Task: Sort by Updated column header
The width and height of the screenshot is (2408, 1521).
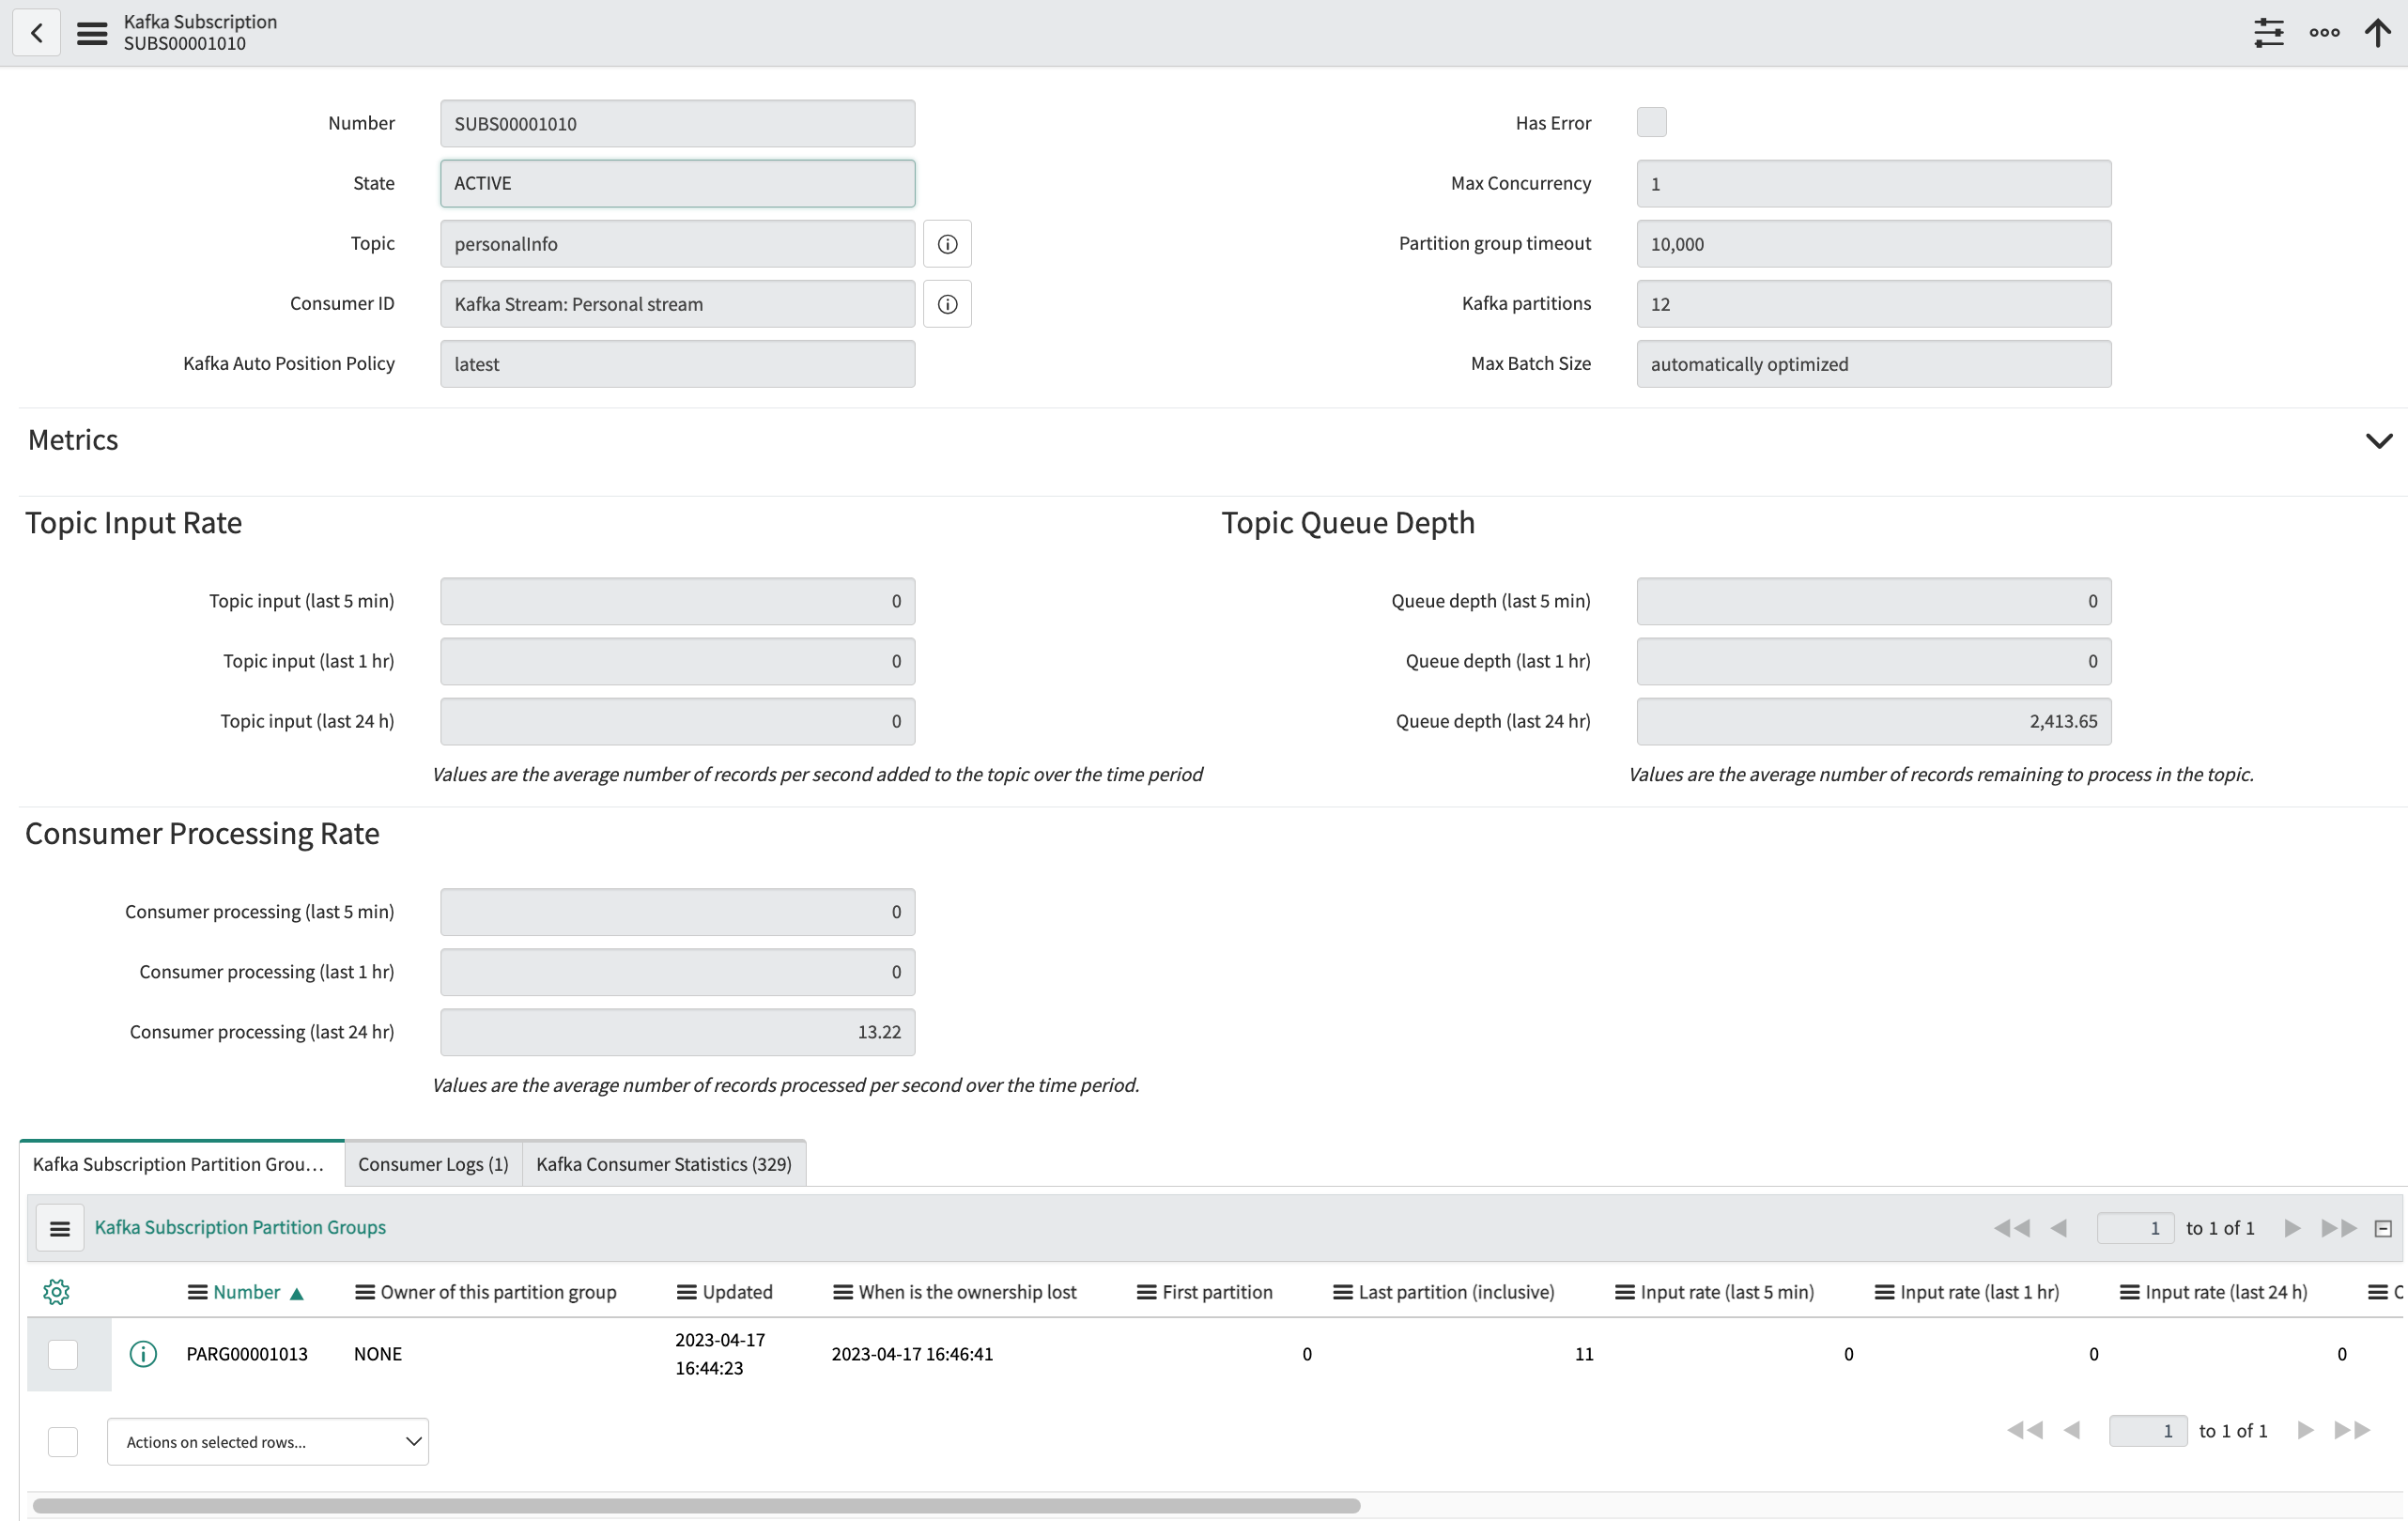Action: pyautogui.click(x=738, y=1292)
